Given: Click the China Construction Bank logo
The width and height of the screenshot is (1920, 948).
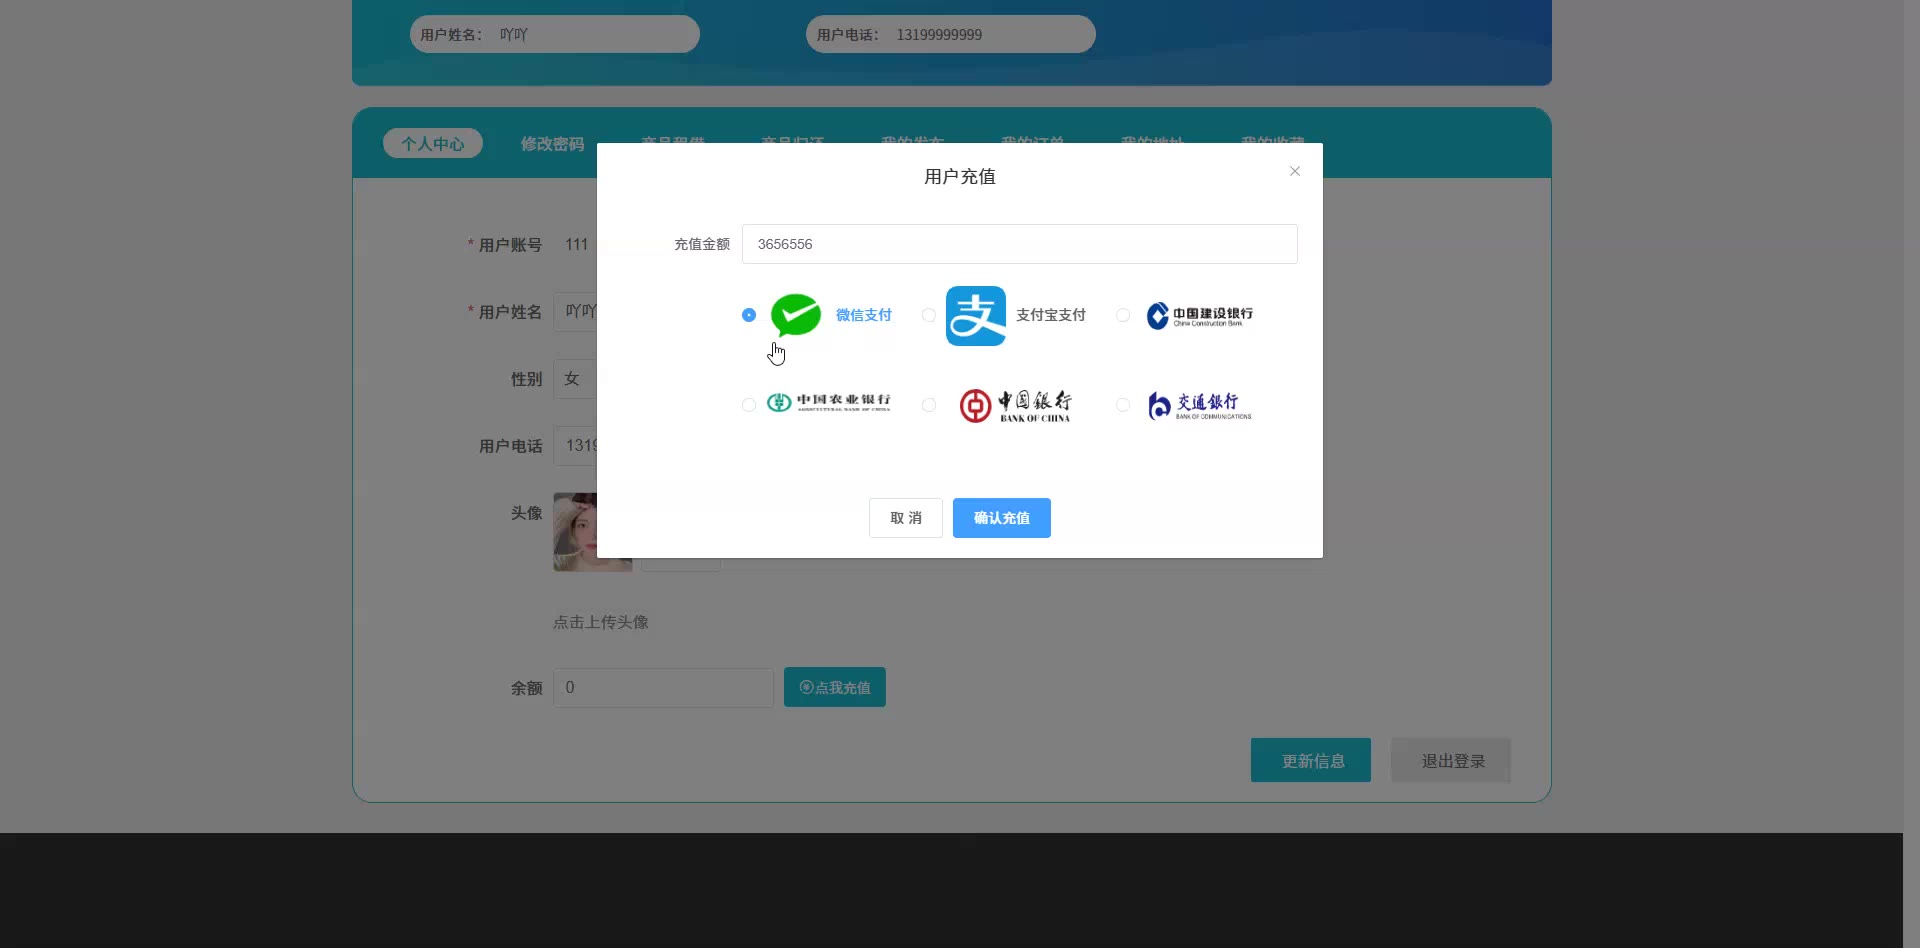Looking at the screenshot, I should pos(1199,316).
